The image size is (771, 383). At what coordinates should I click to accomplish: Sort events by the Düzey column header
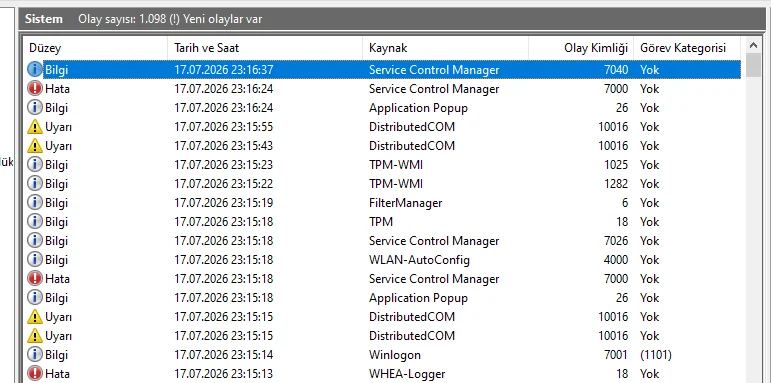[x=96, y=48]
